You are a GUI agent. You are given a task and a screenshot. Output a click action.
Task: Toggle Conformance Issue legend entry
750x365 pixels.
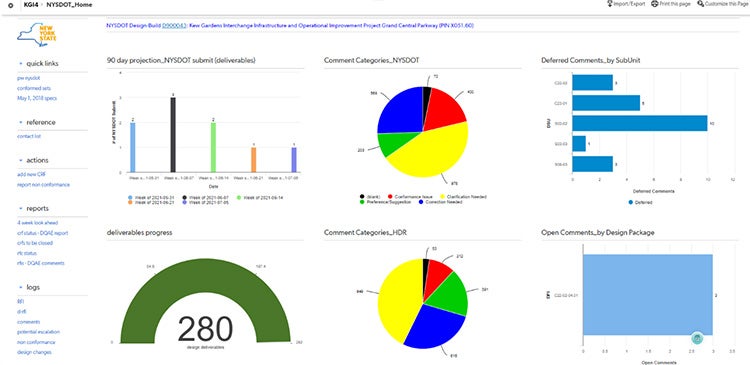[410, 197]
